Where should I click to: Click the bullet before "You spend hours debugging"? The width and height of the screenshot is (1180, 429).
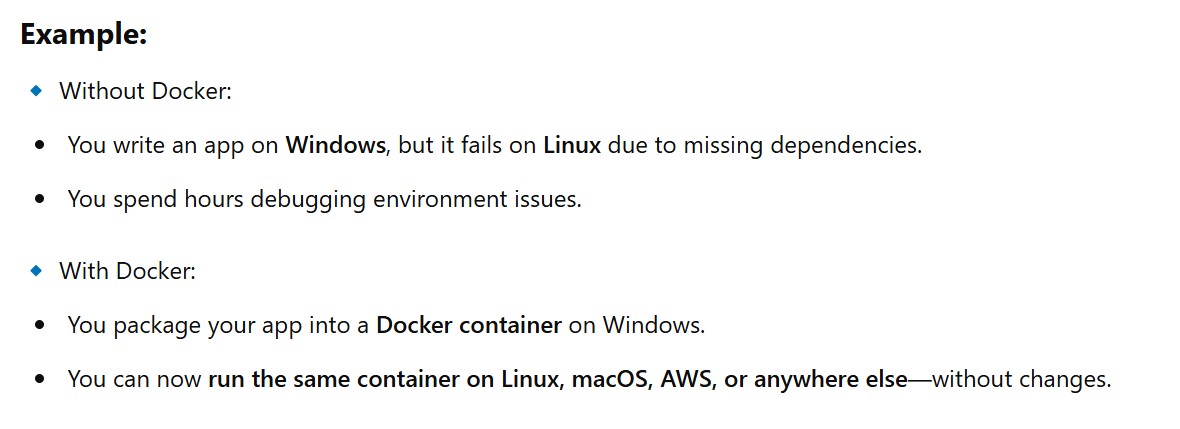(x=39, y=199)
